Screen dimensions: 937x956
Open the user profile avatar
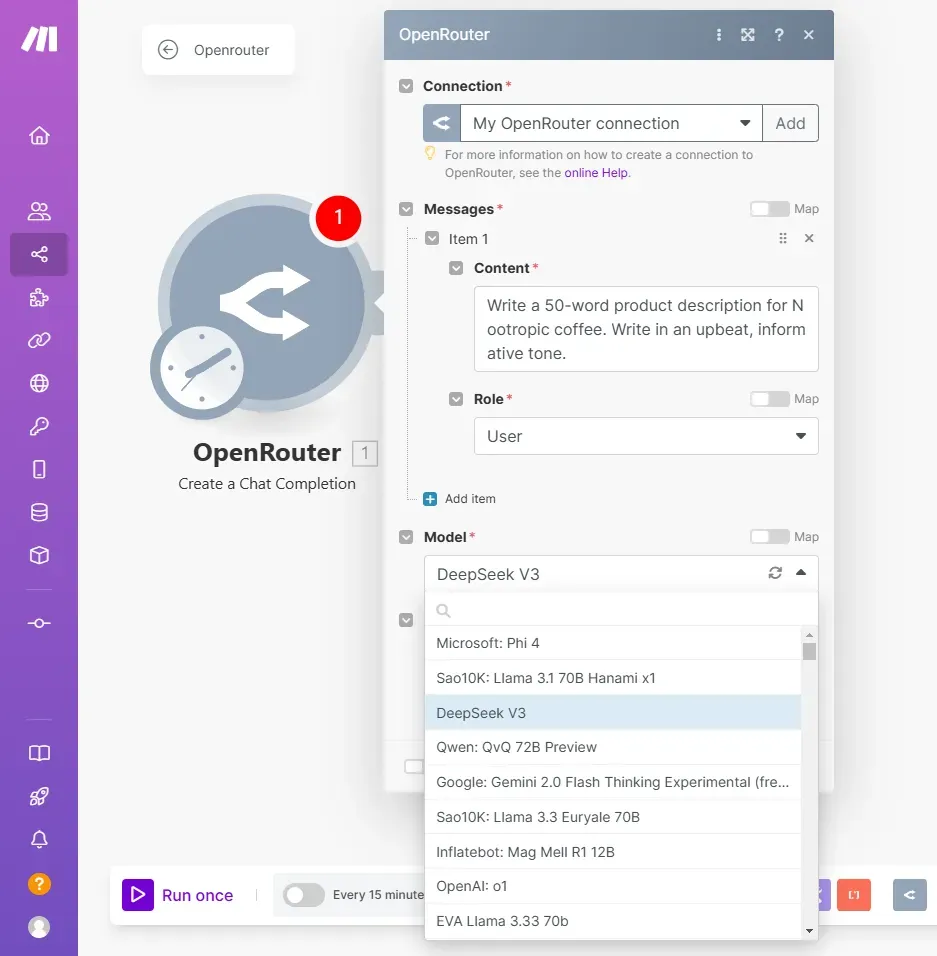[x=39, y=927]
